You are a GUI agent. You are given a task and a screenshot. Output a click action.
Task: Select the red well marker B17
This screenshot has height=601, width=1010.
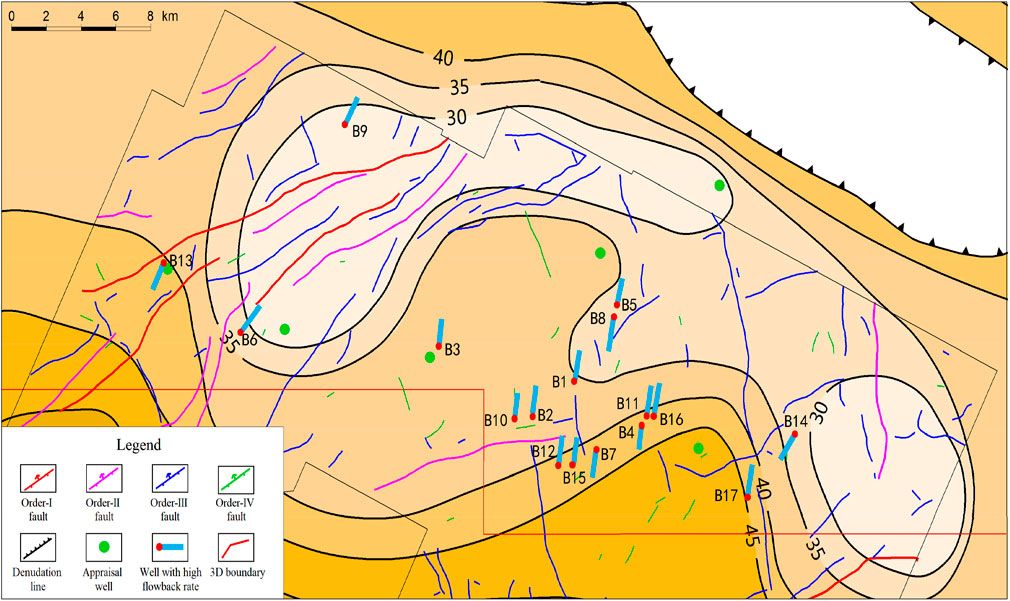click(x=747, y=497)
